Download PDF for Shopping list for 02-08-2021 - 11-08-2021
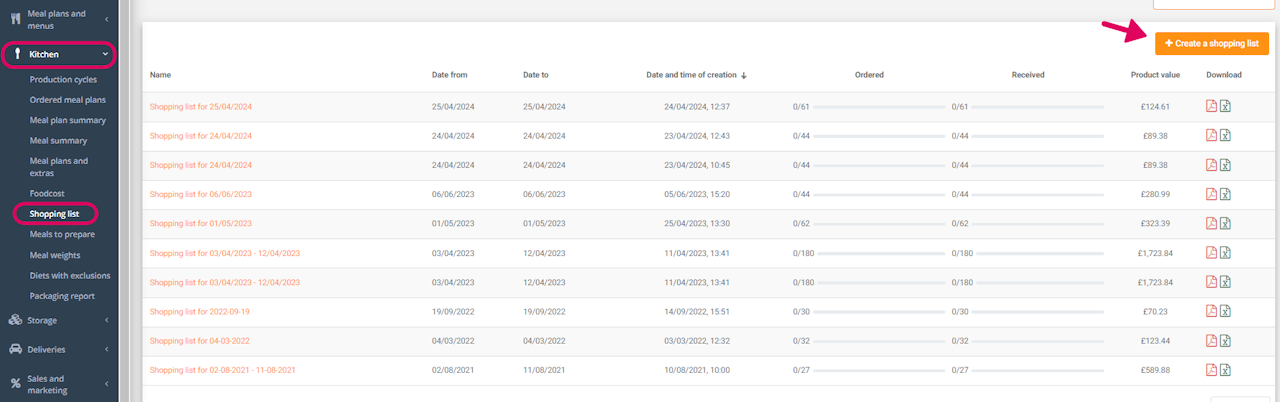Viewport: 1280px width, 402px height. point(1211,370)
